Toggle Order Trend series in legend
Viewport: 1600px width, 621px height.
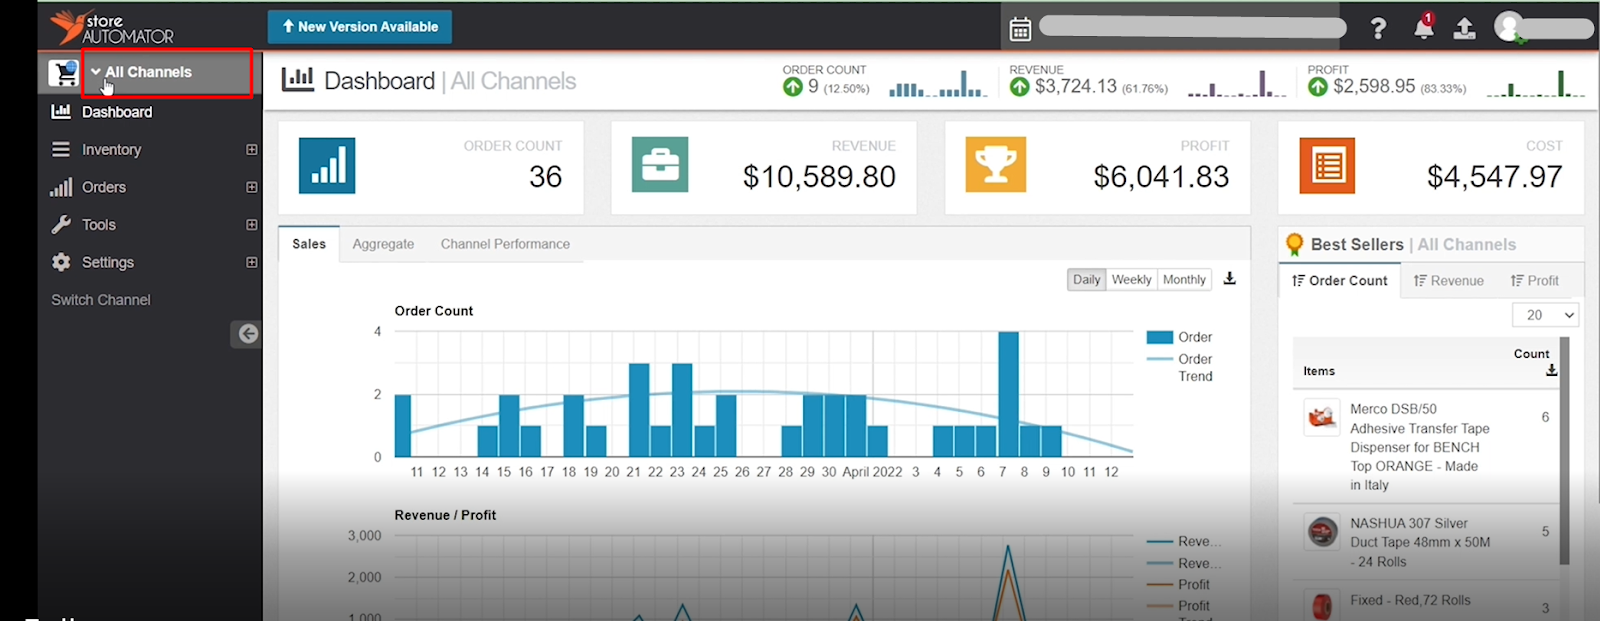[x=1180, y=367]
